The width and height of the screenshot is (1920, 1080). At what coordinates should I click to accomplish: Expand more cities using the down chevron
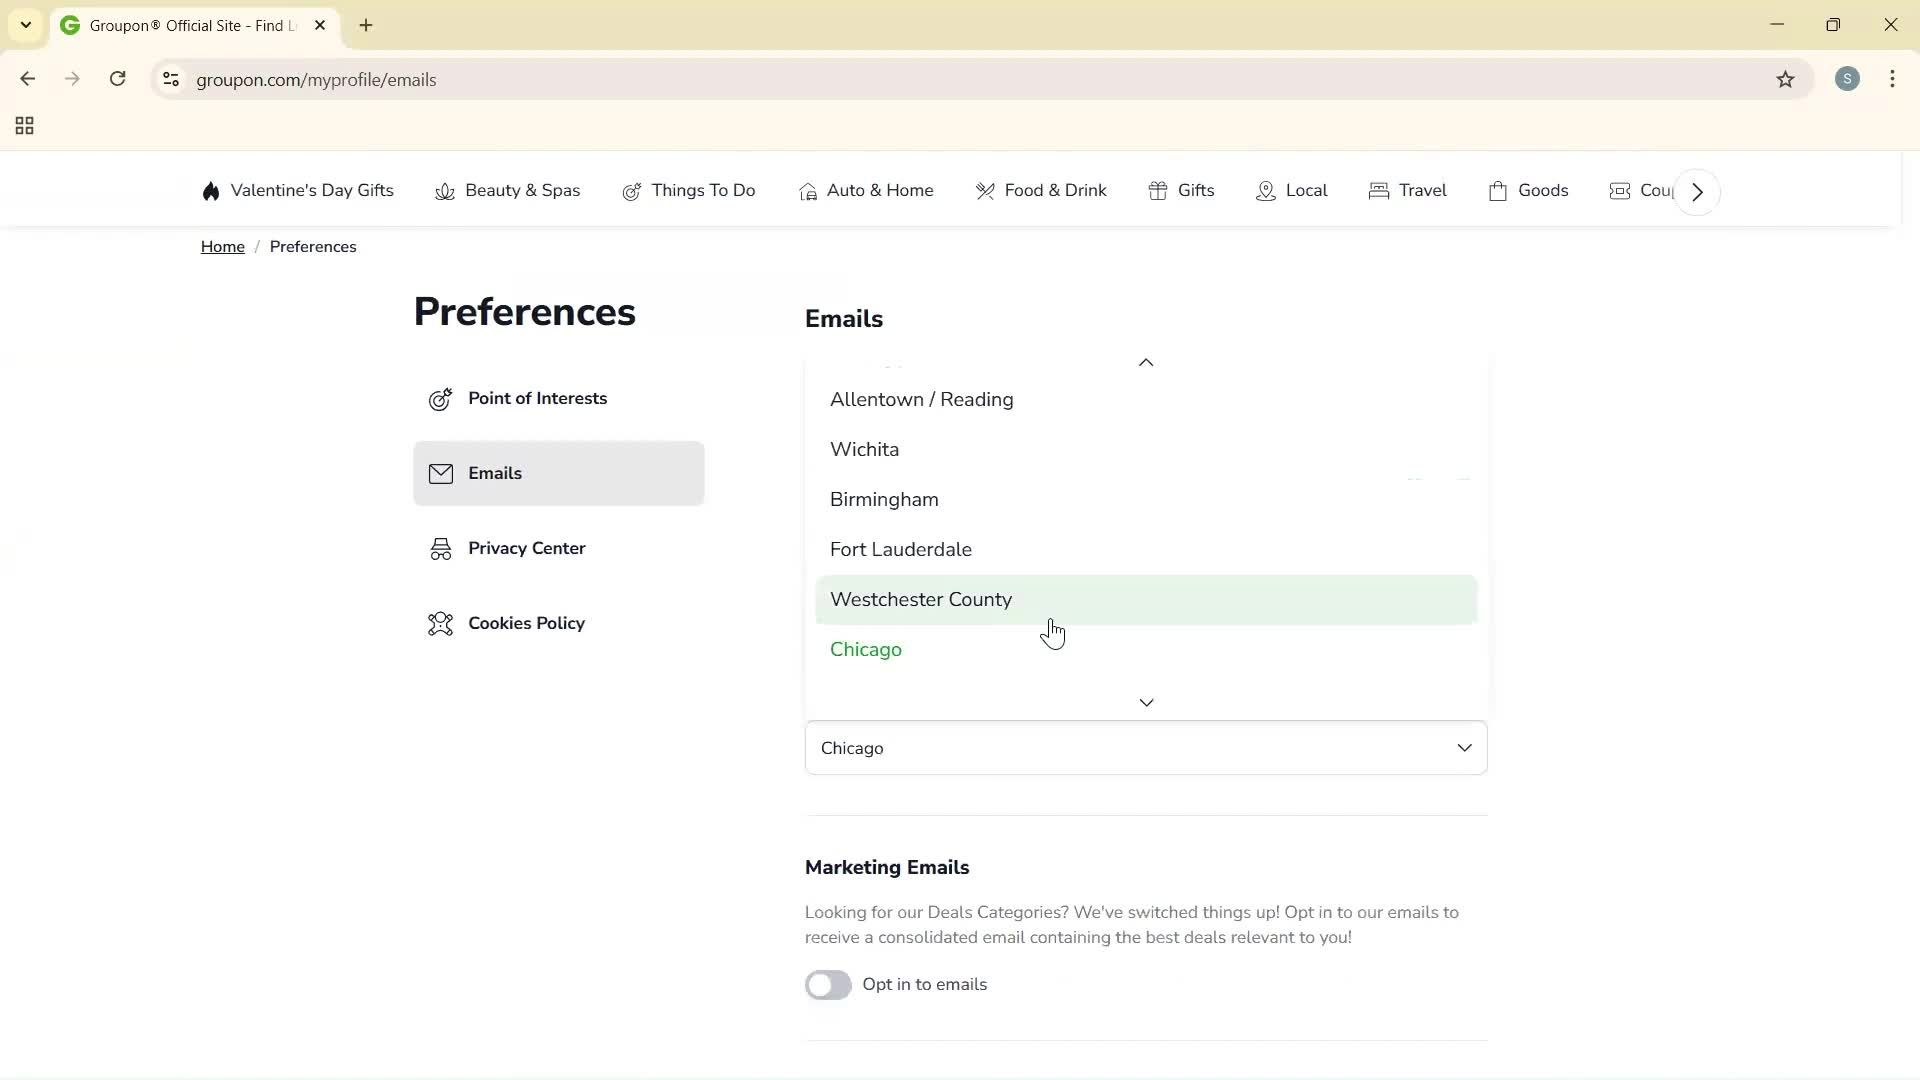pos(1146,702)
